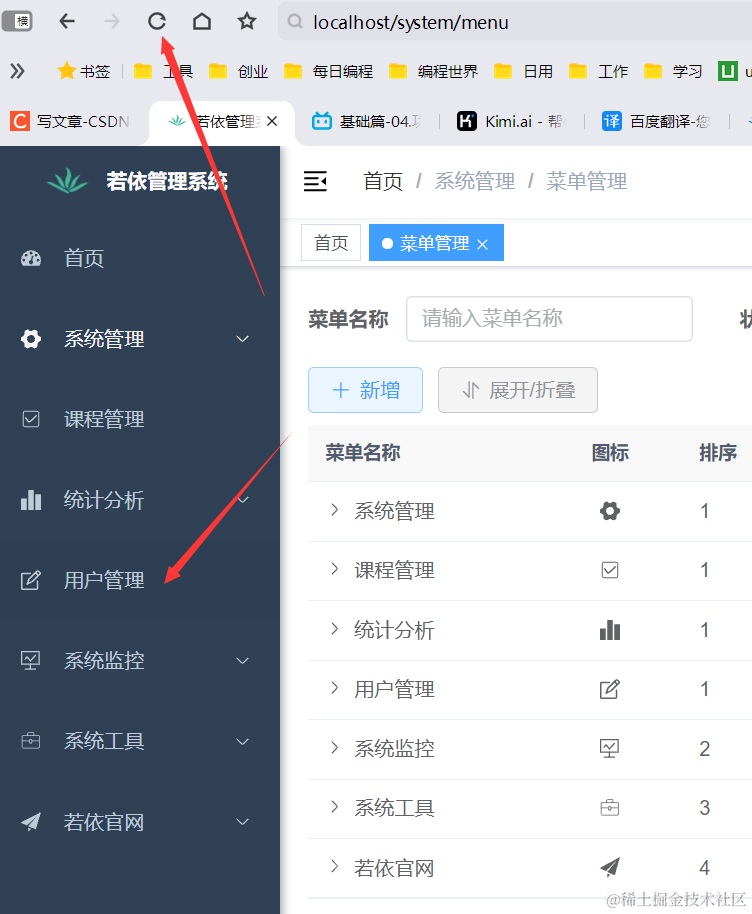Expand 统计分析 row in table

pos(335,630)
